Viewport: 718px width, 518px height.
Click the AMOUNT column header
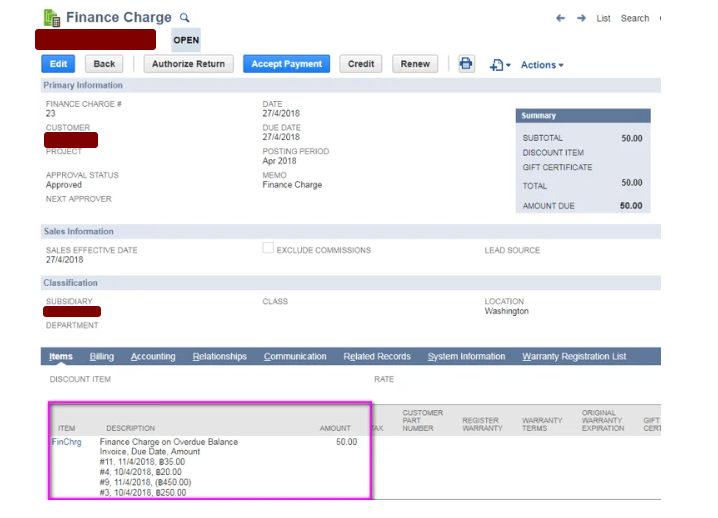335,428
